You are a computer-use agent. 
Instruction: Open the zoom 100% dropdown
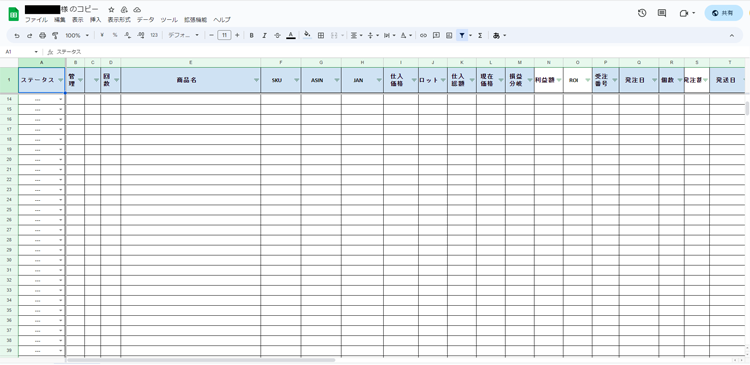pyautogui.click(x=77, y=35)
